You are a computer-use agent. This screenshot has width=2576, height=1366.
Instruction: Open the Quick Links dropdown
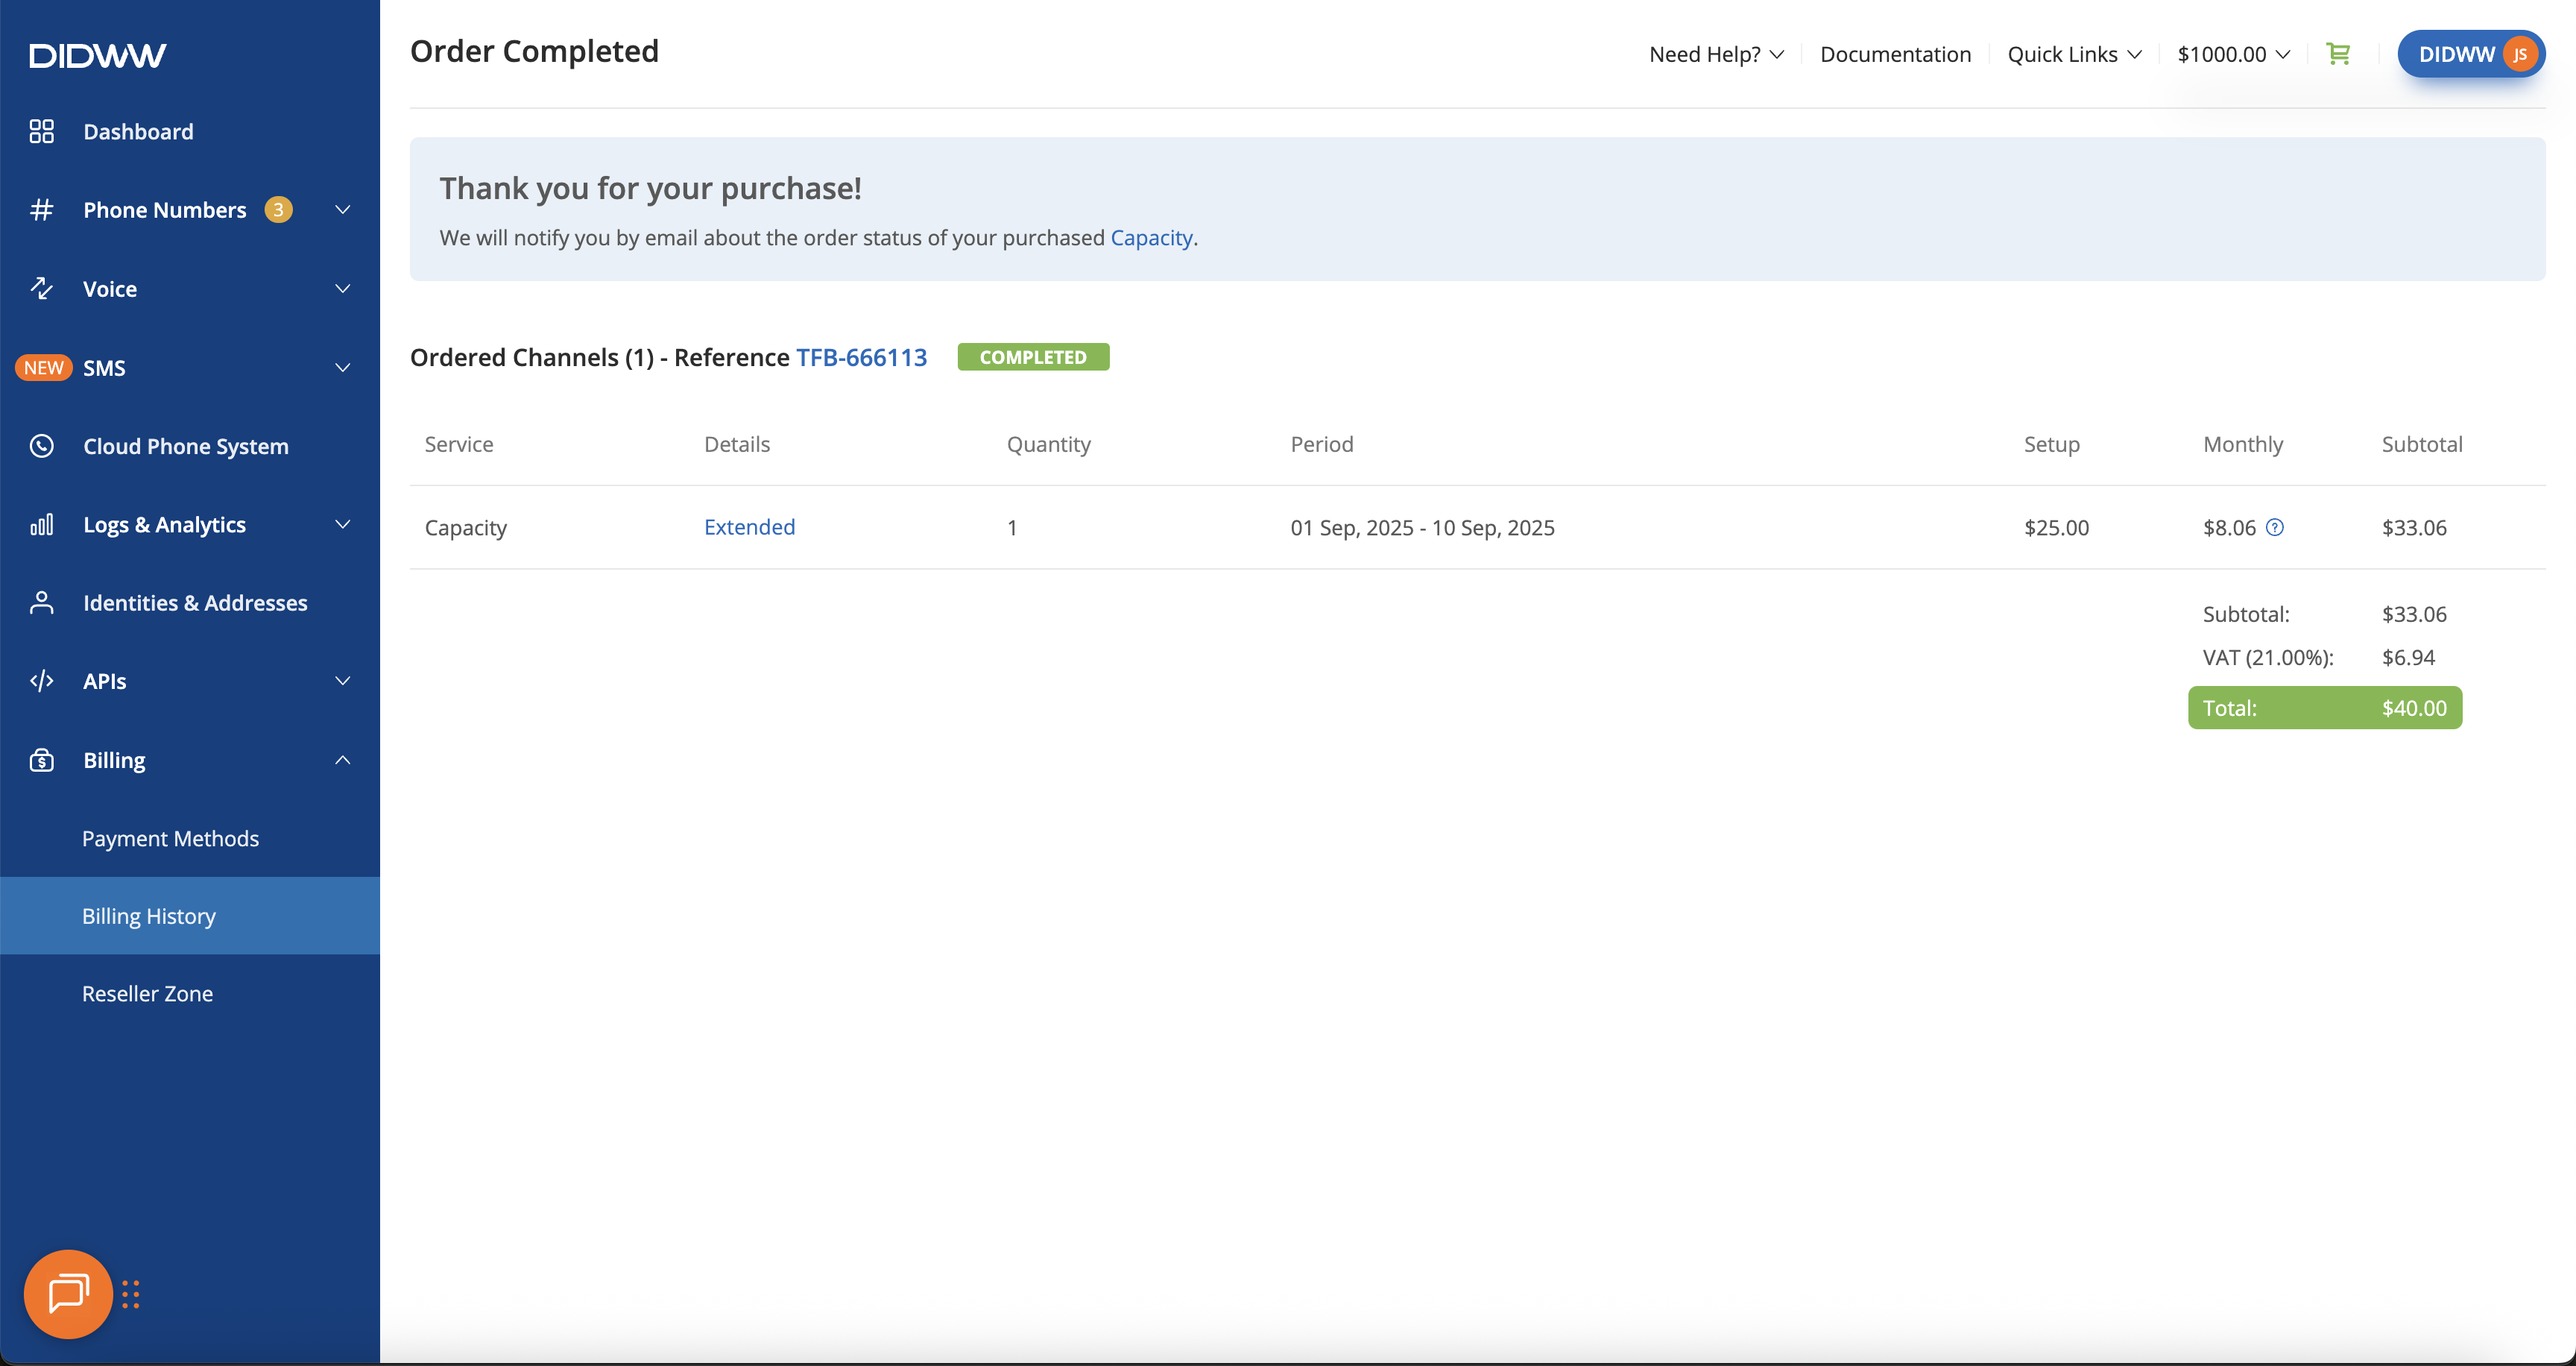tap(2074, 54)
